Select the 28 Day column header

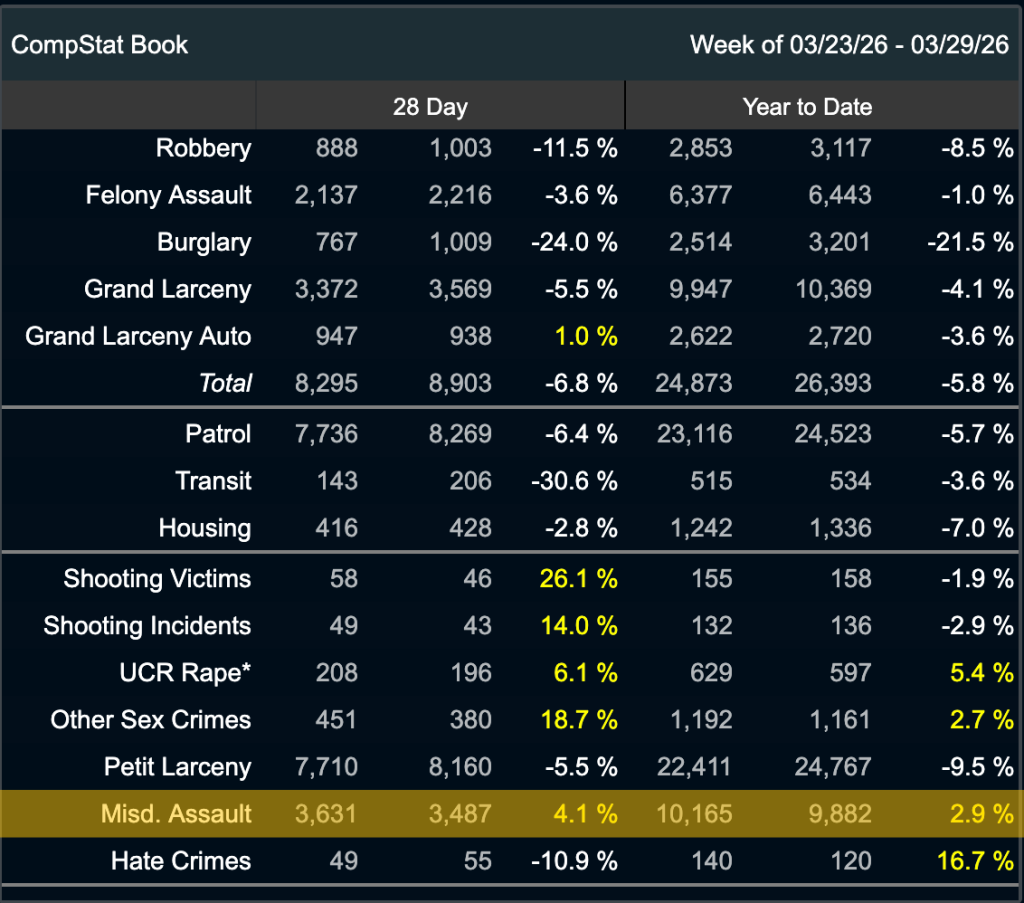coord(430,107)
